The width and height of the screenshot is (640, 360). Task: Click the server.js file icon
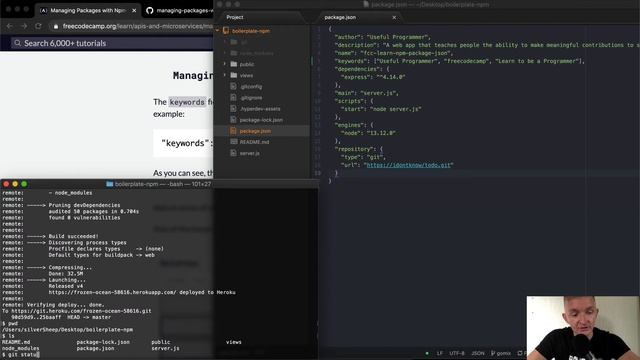233,153
